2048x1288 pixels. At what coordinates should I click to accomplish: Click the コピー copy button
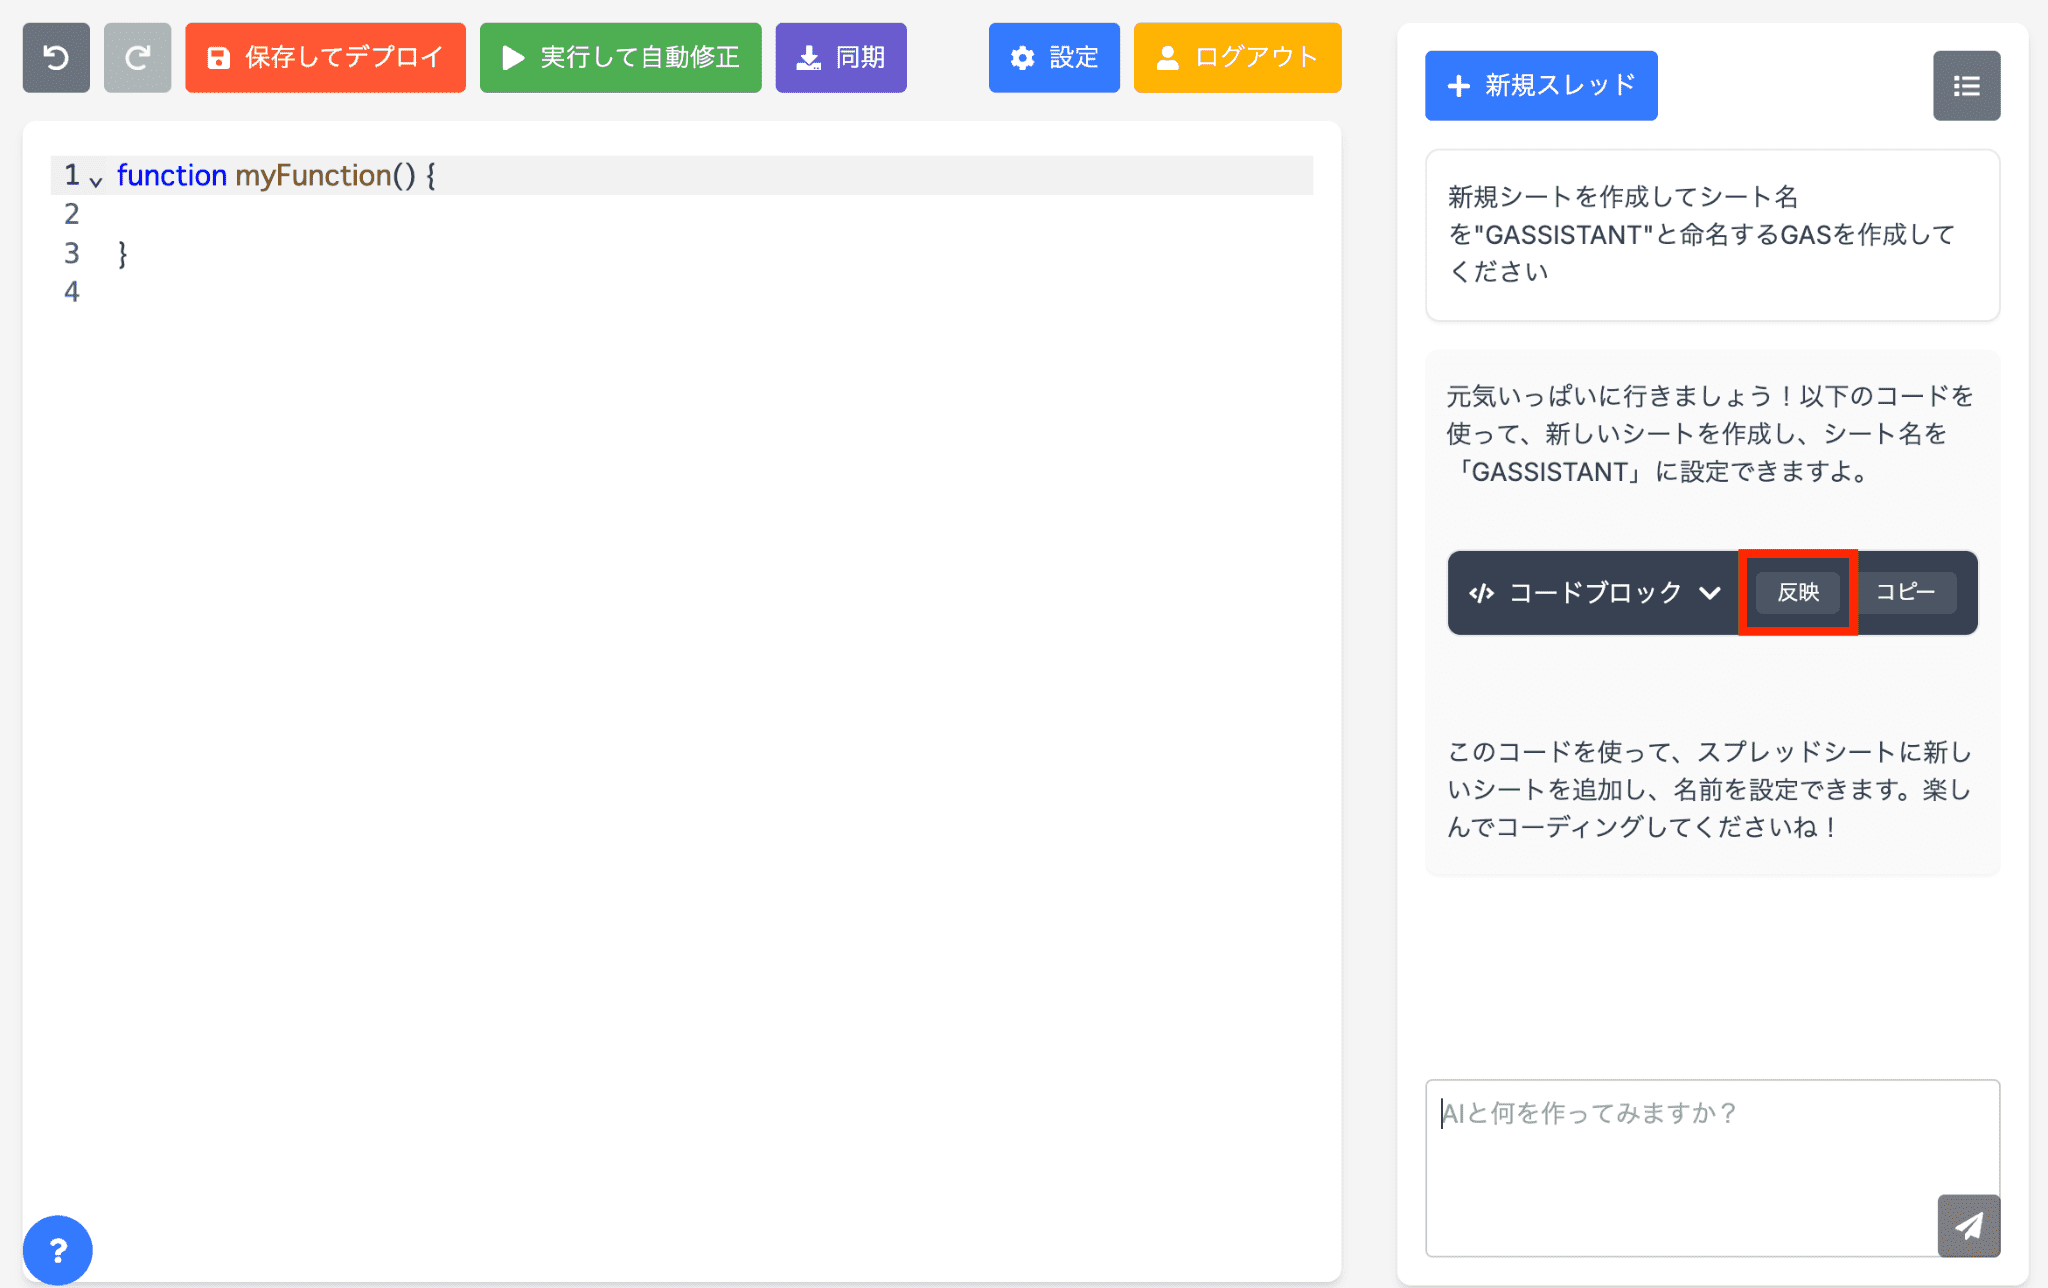(x=1905, y=592)
